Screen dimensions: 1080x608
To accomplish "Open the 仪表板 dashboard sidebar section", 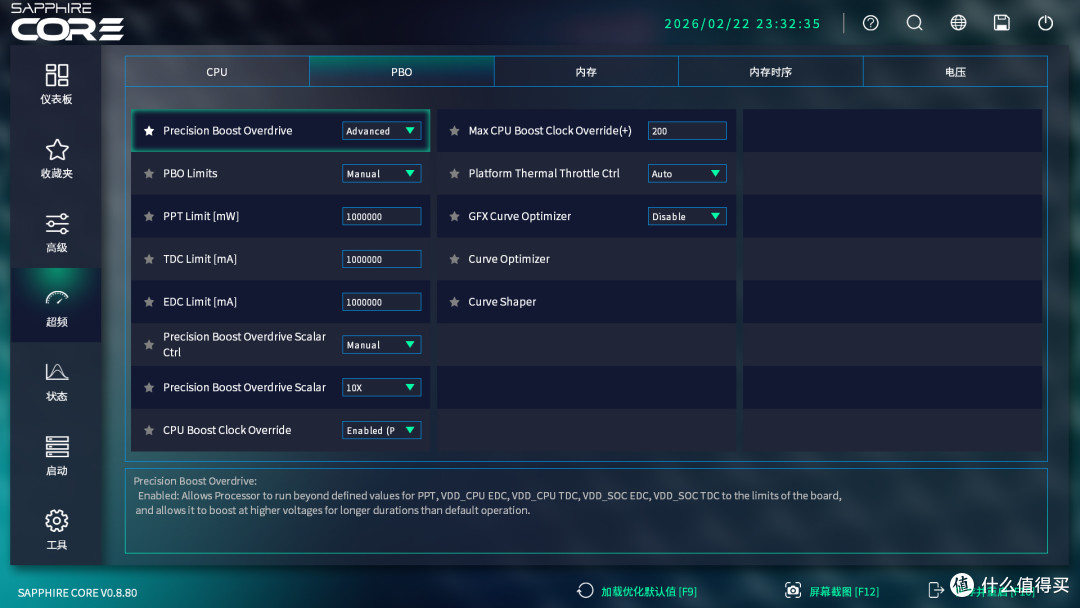I will click(x=56, y=84).
